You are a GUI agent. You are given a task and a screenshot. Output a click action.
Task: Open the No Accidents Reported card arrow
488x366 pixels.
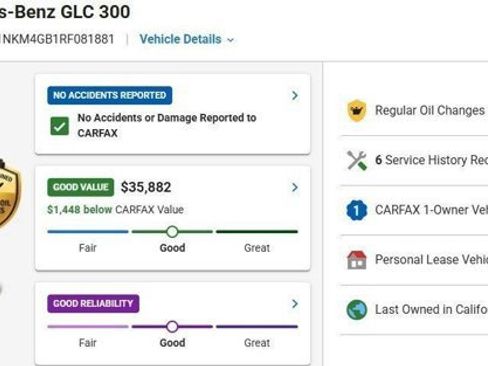coord(295,96)
